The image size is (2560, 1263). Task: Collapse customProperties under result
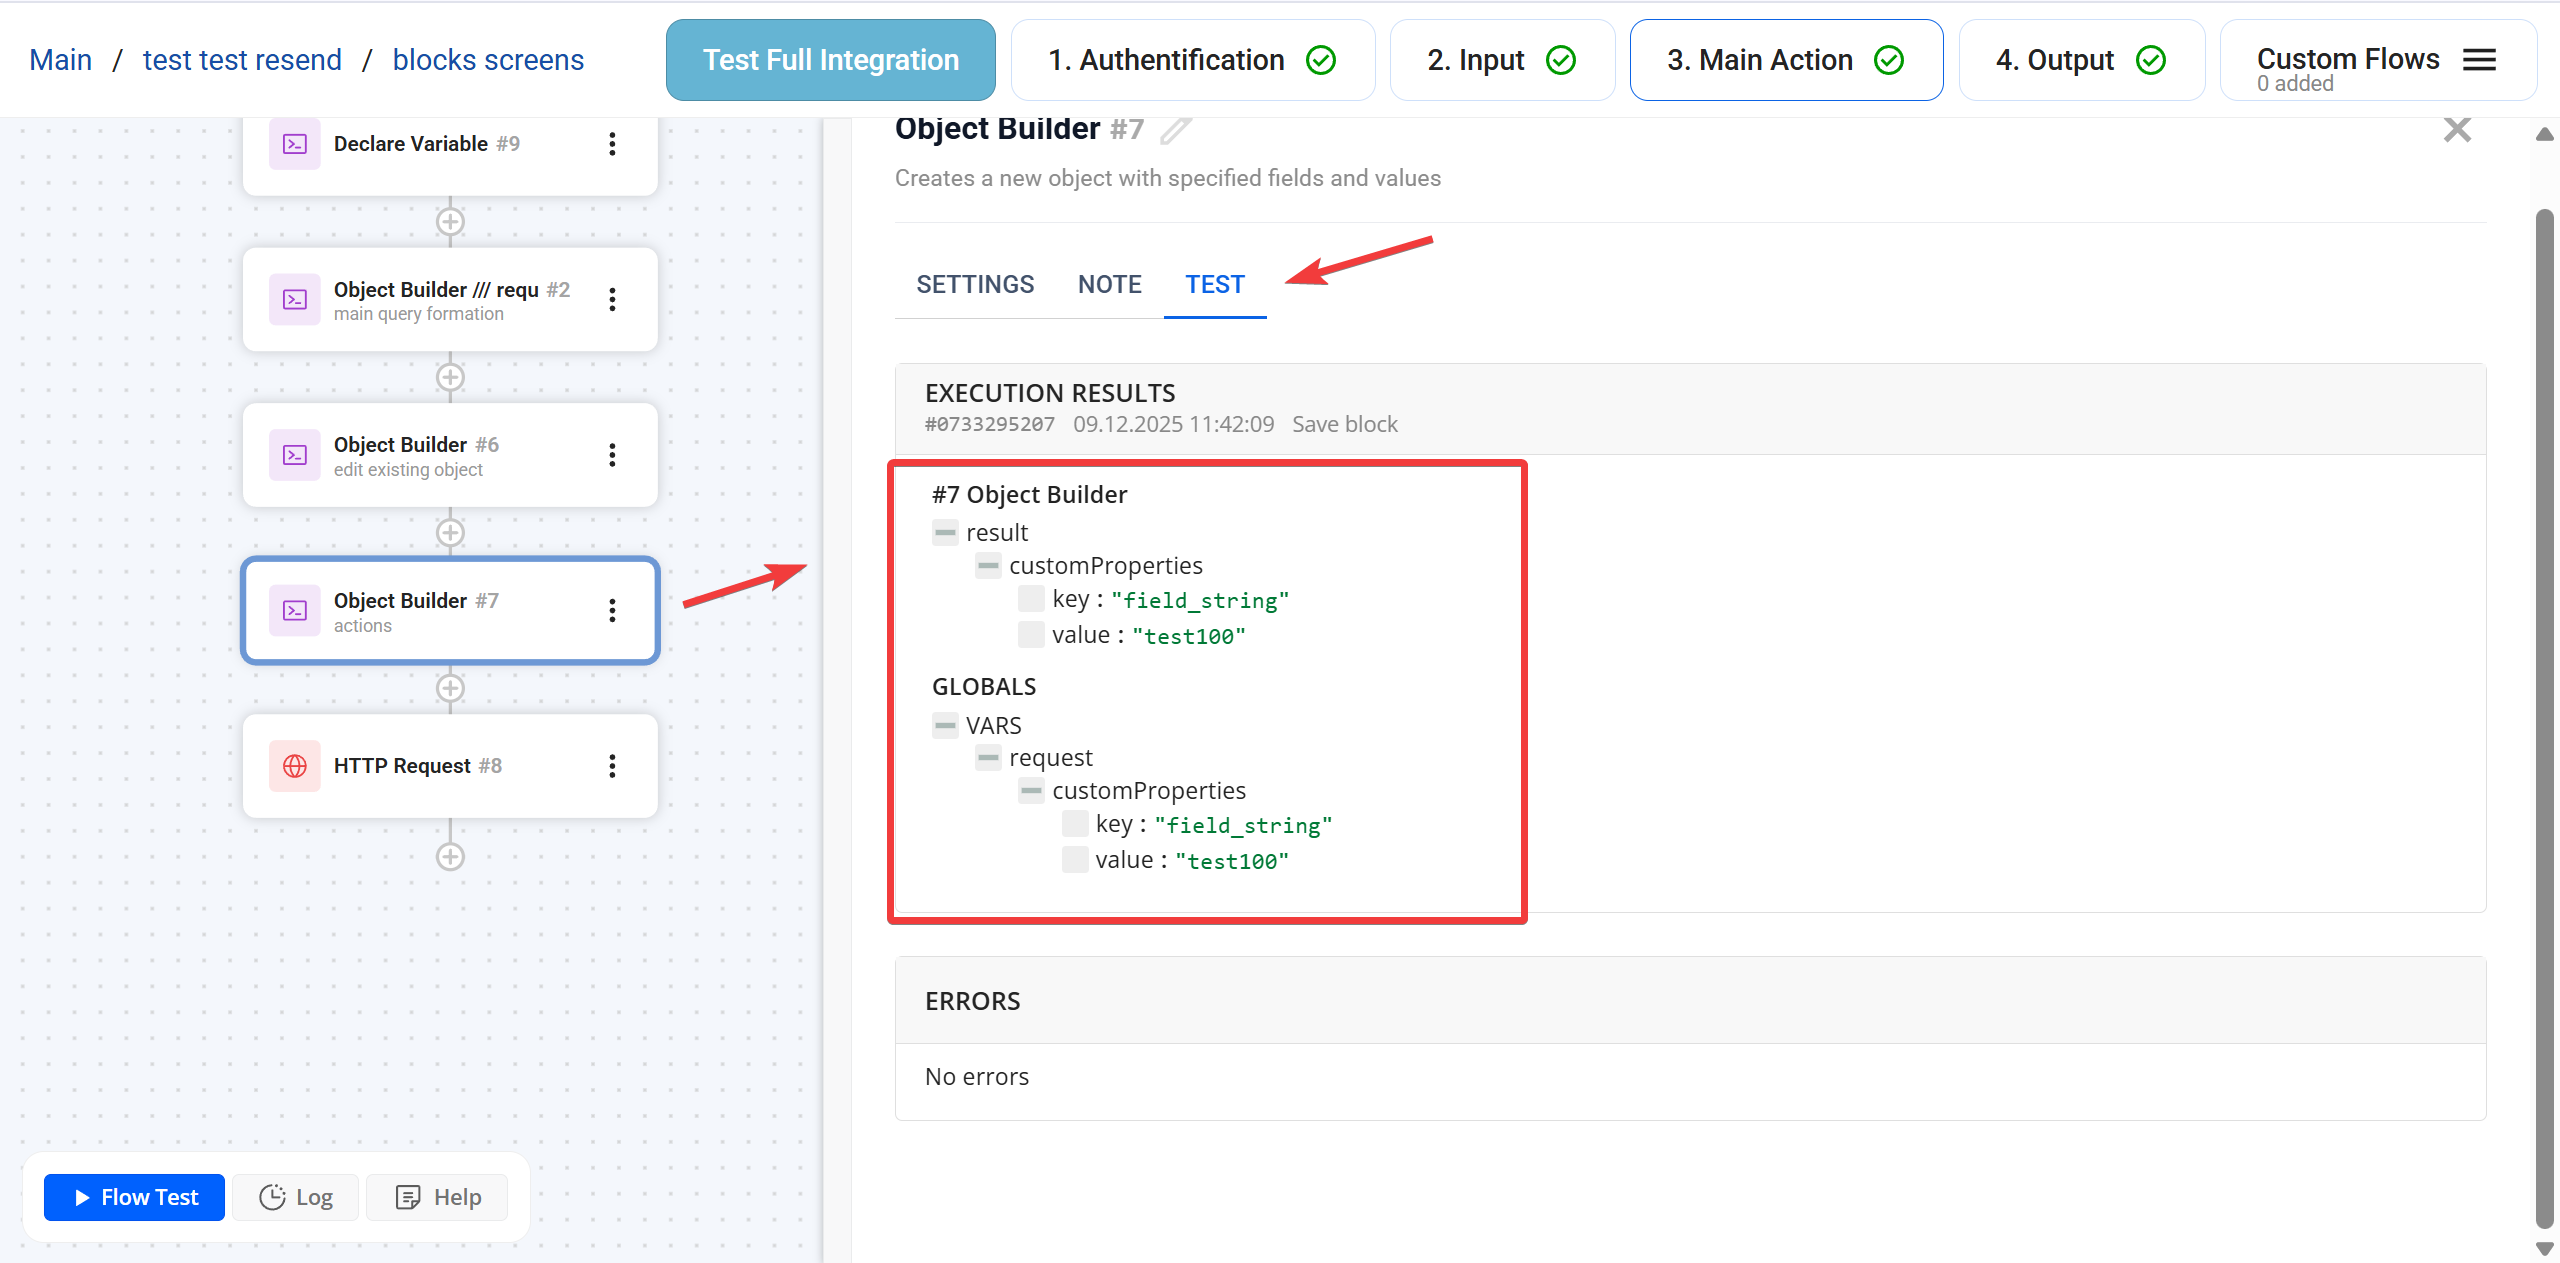pyautogui.click(x=988, y=566)
